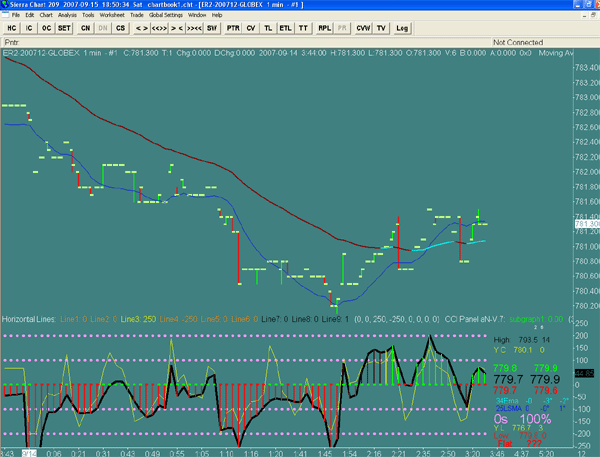The image size is (600, 457).
Task: Open the Window menu
Action: point(197,15)
